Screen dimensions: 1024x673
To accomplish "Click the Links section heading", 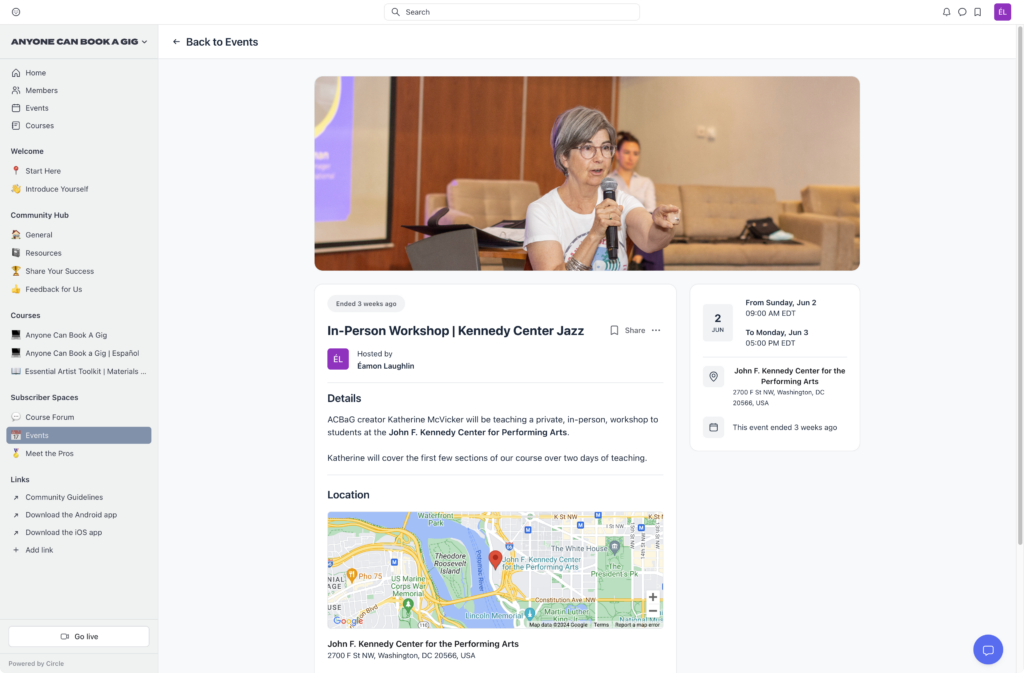I will click(x=20, y=480).
